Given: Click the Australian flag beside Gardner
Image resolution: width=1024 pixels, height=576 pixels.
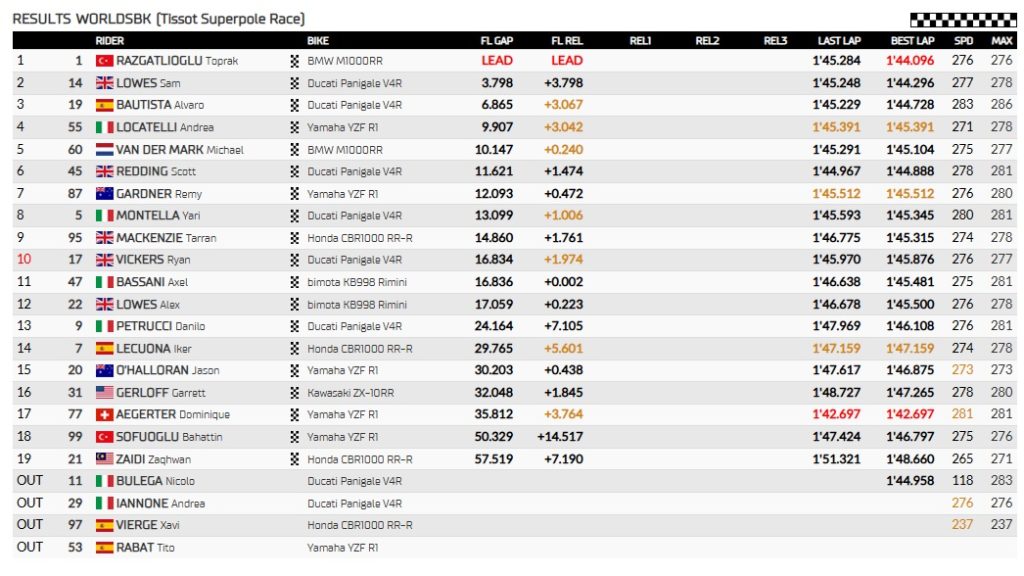Looking at the screenshot, I should (104, 194).
